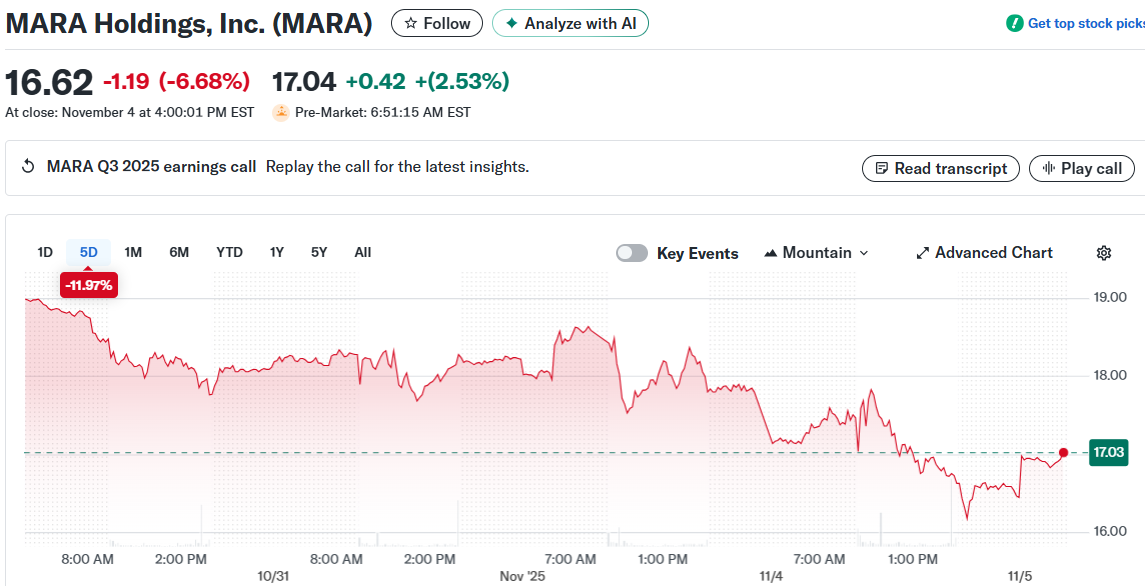Open Get top stock picks link
1145x586 pixels.
[x=1084, y=23]
